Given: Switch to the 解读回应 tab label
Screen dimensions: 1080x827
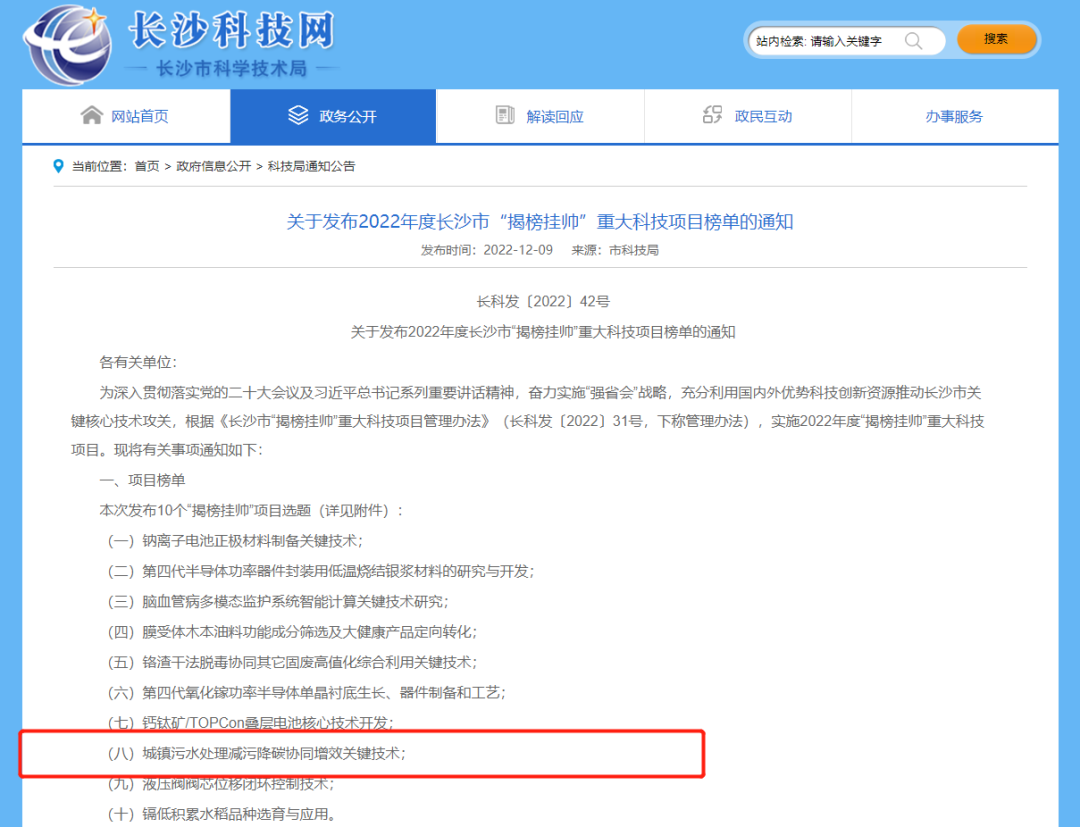Looking at the screenshot, I should click(555, 117).
